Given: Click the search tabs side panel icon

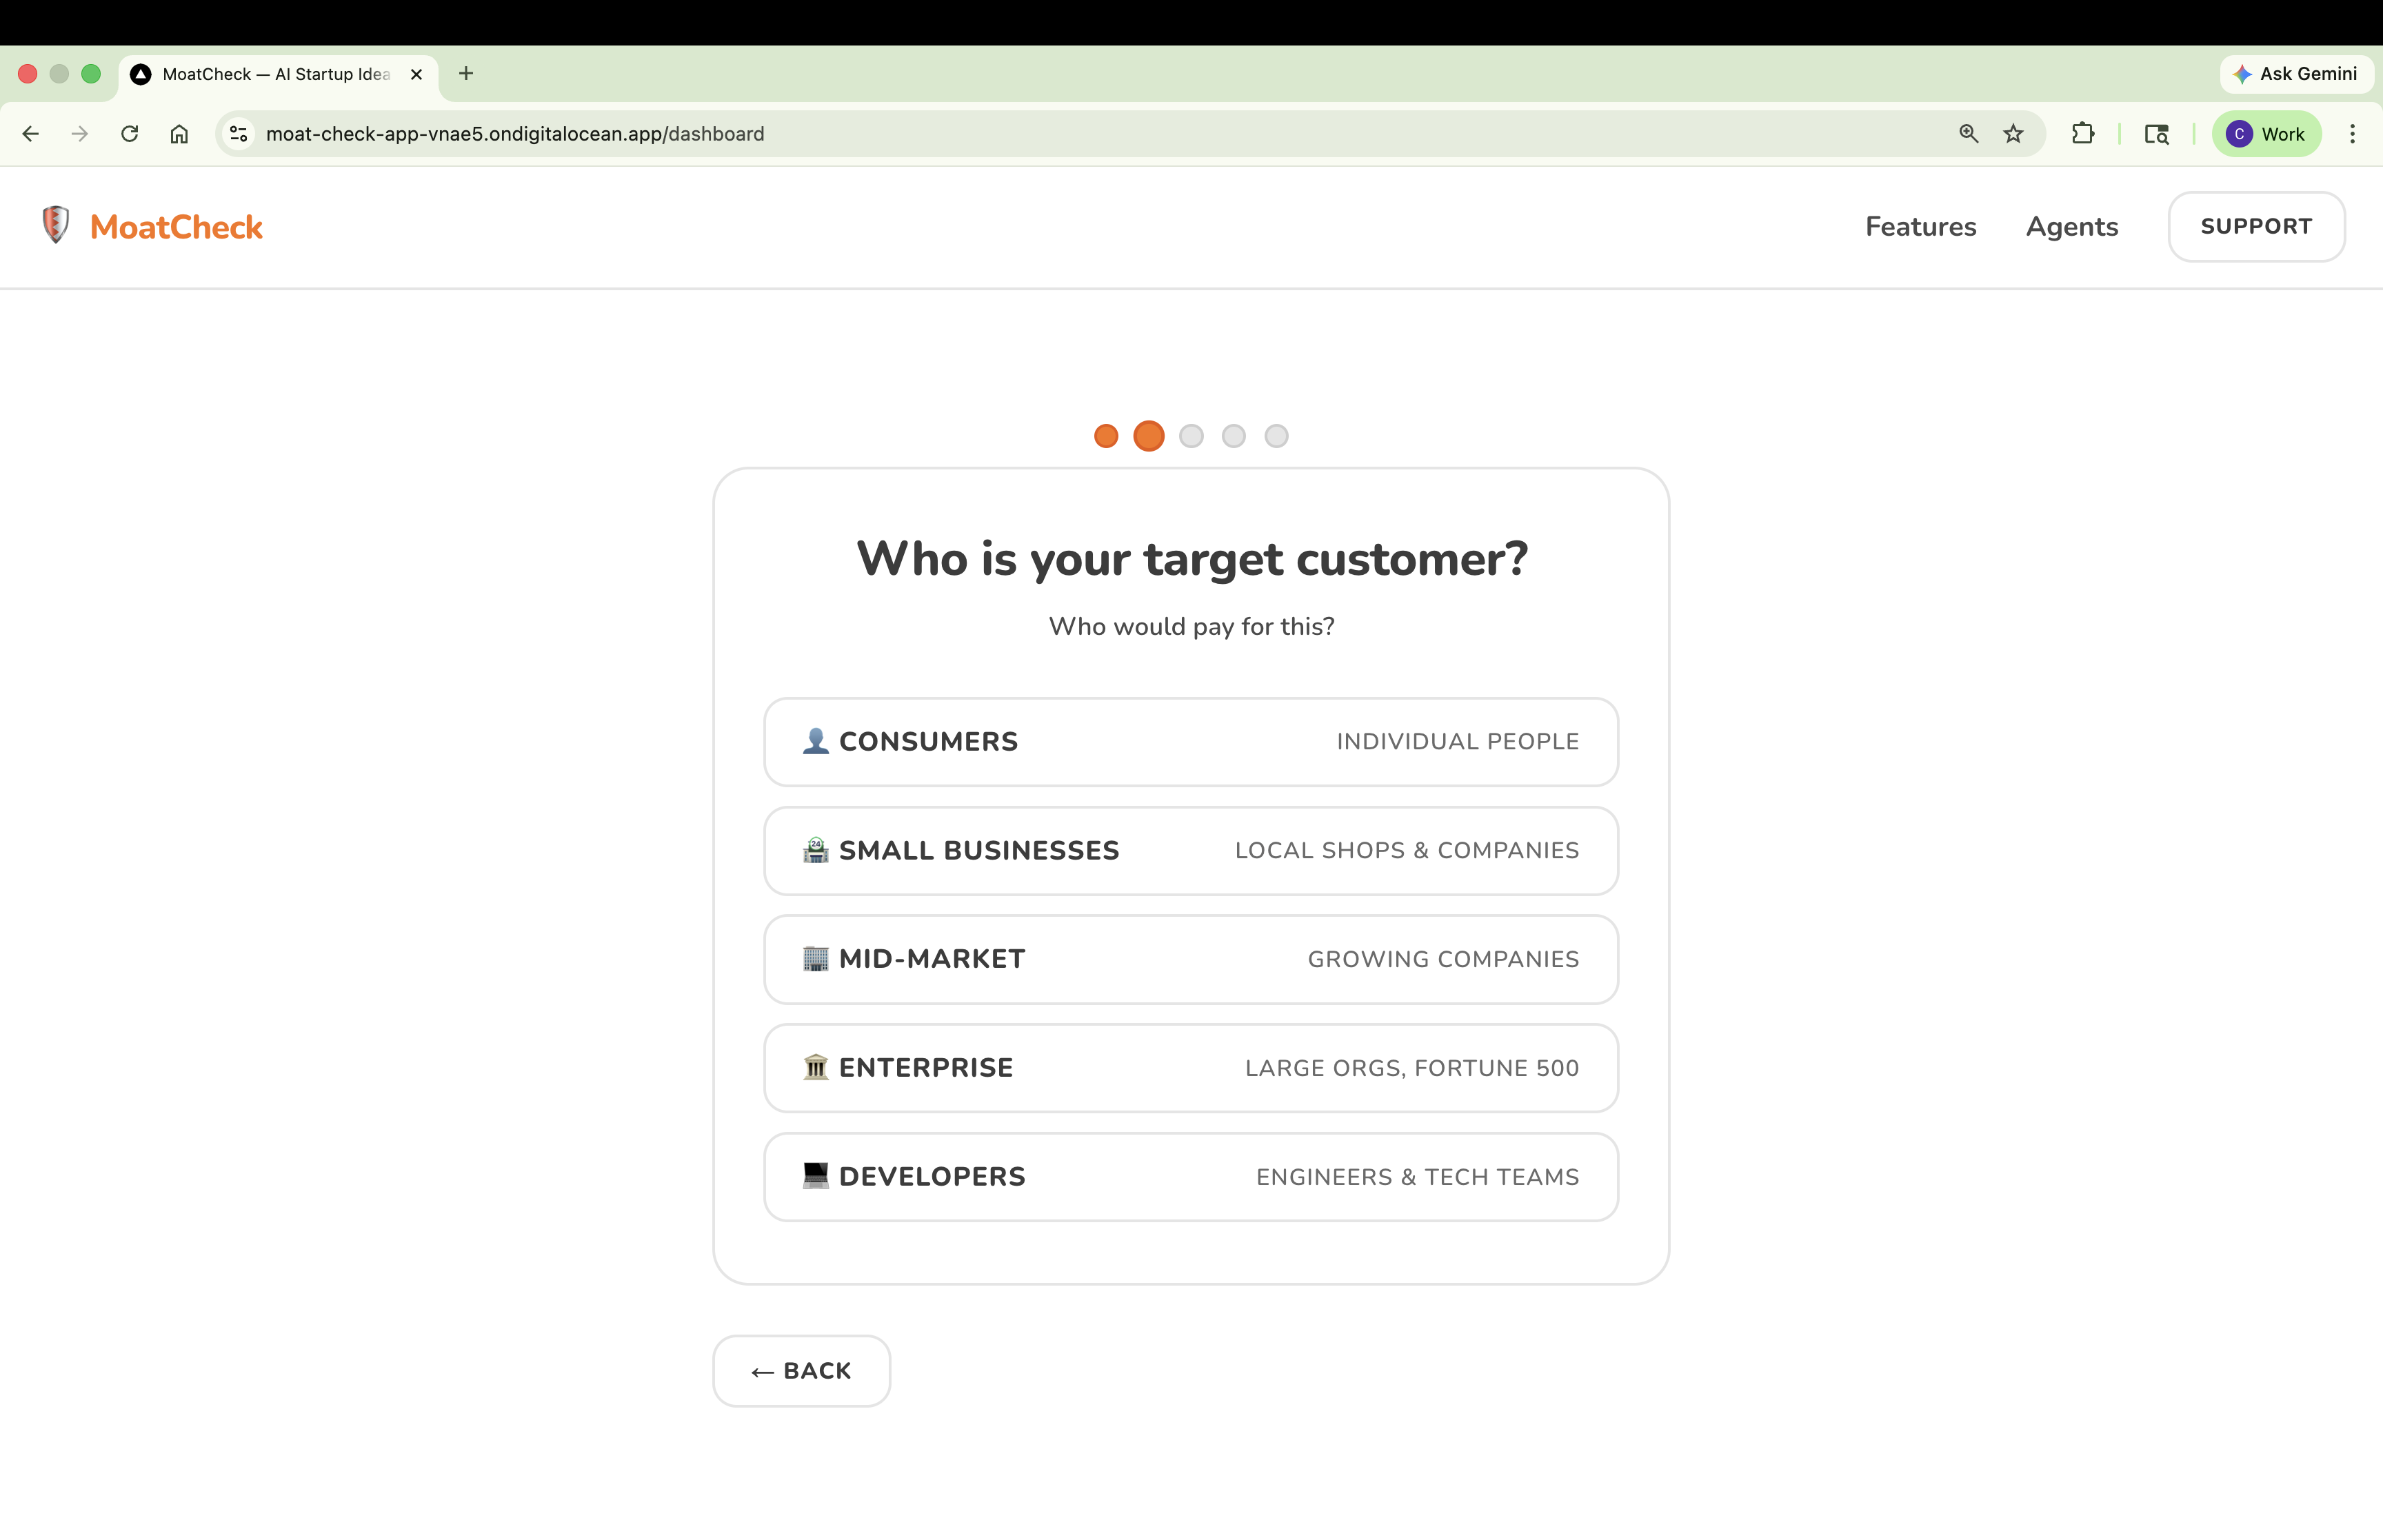Looking at the screenshot, I should pyautogui.click(x=2156, y=134).
